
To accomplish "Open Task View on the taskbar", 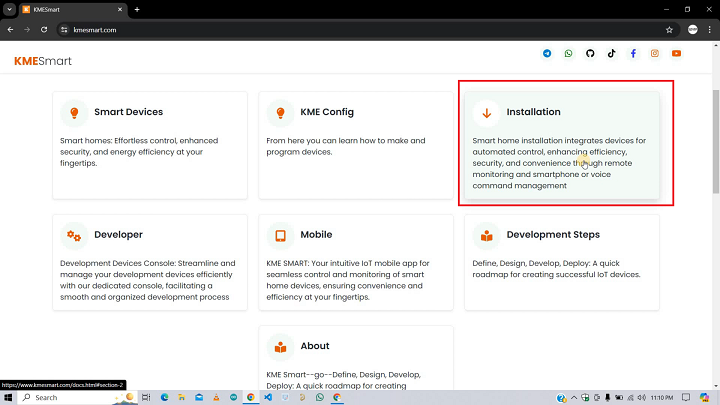I will coord(146,398).
